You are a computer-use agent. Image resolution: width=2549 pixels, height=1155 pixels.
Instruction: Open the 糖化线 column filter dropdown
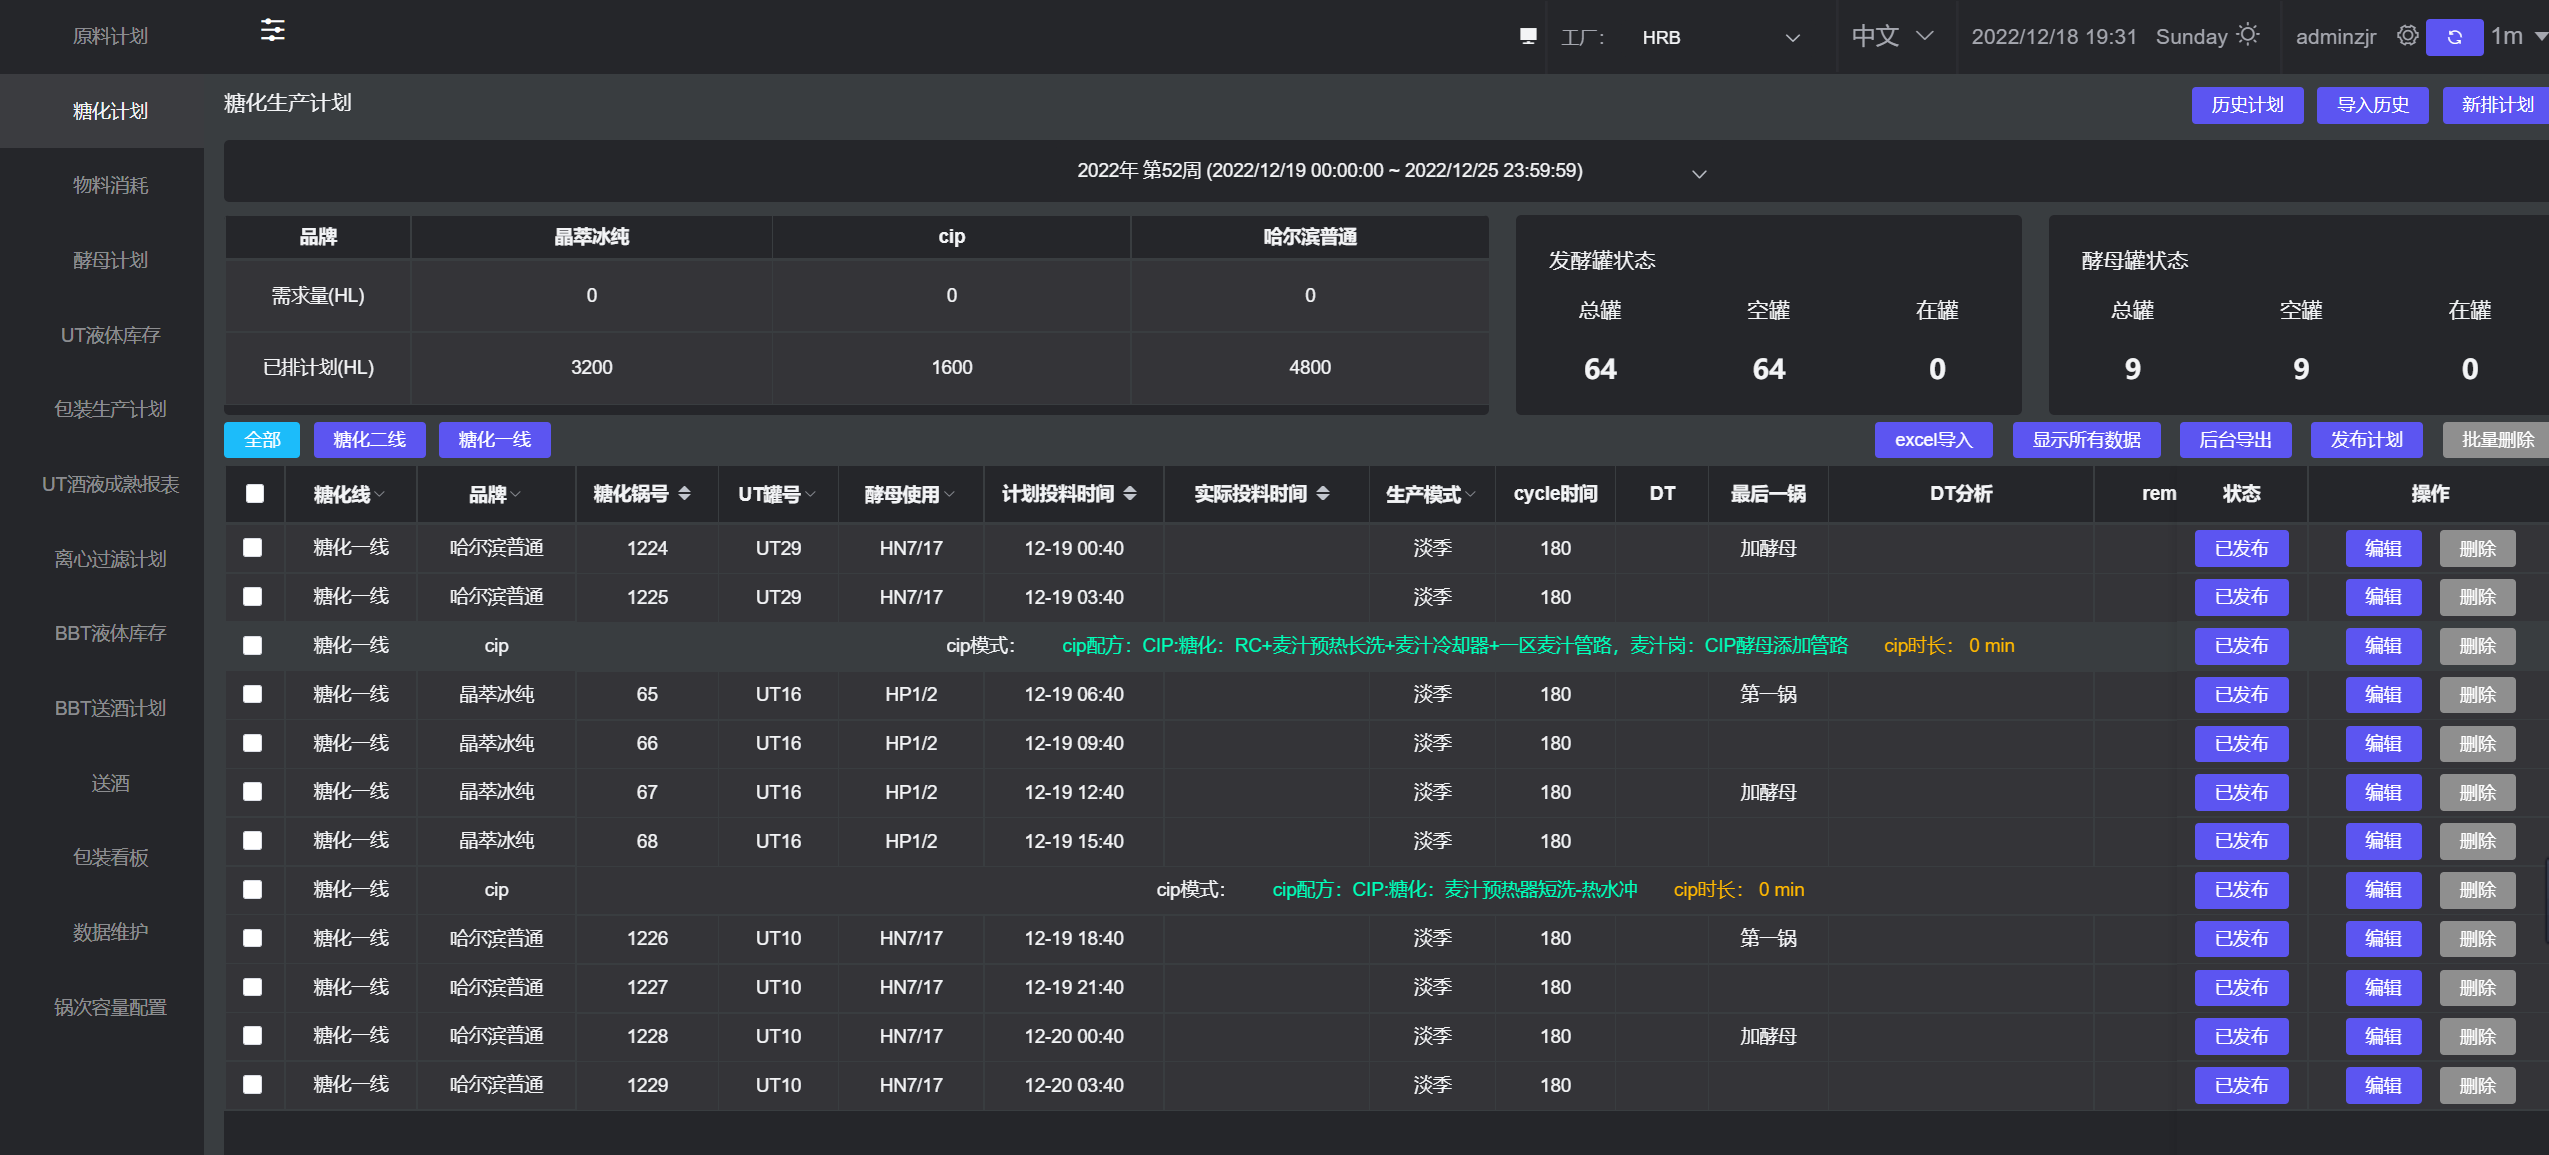380,494
